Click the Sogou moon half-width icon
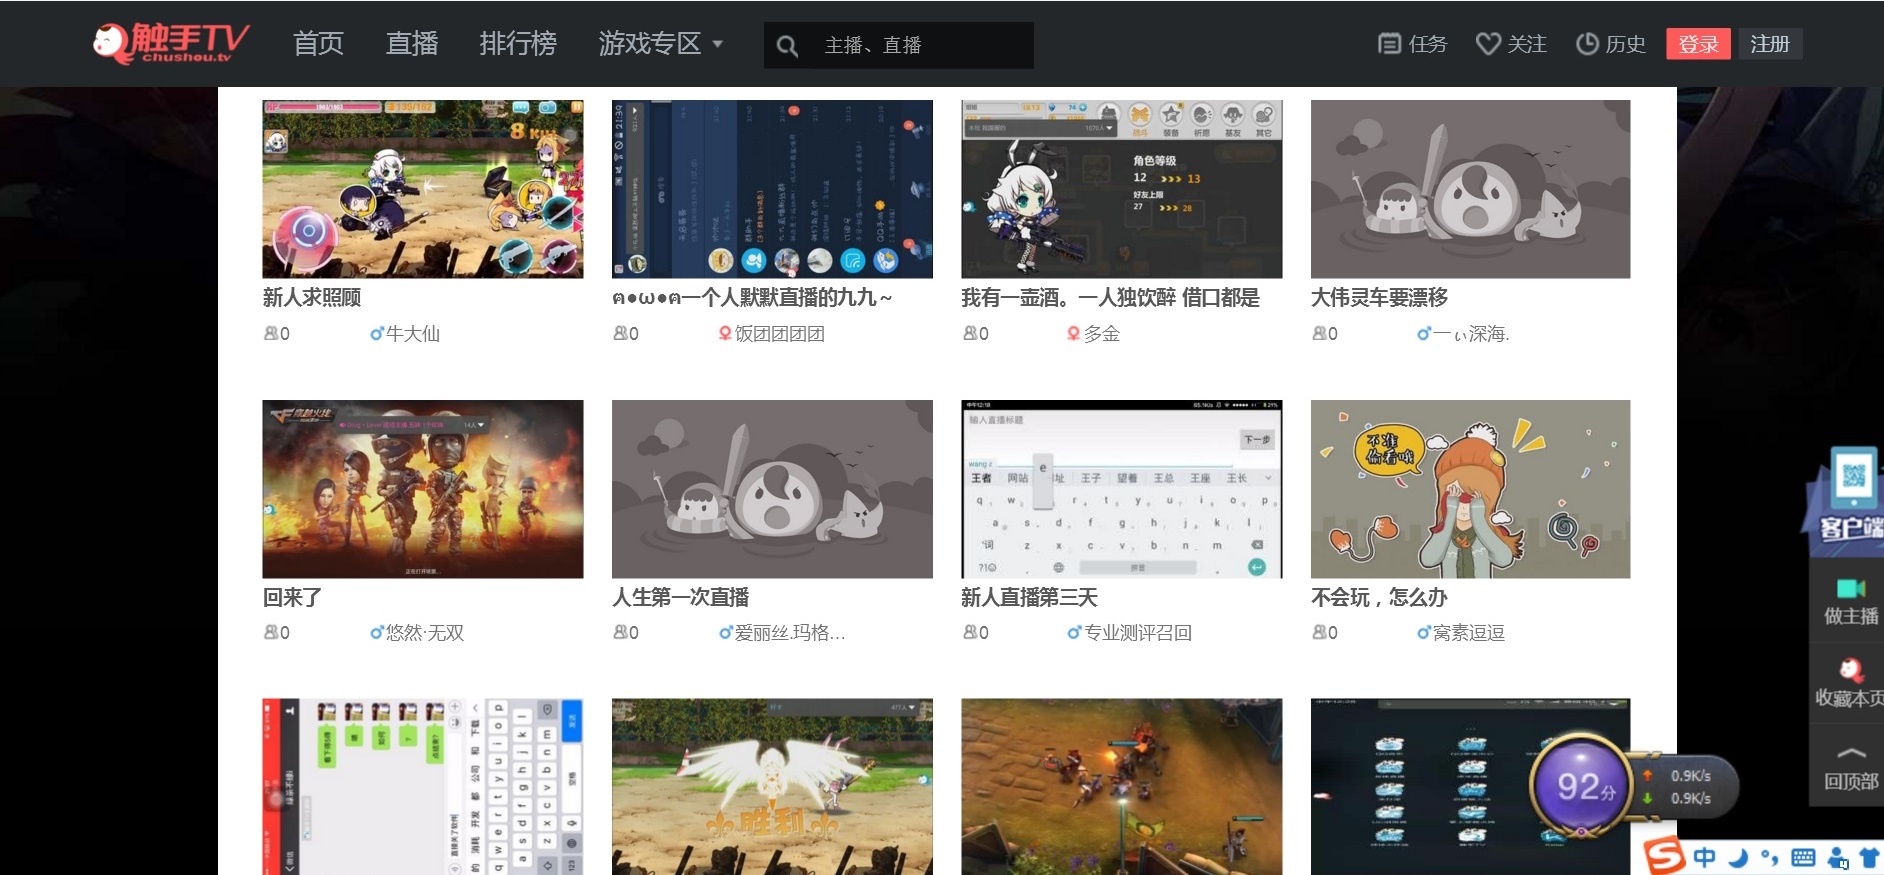1884x875 pixels. click(1739, 858)
